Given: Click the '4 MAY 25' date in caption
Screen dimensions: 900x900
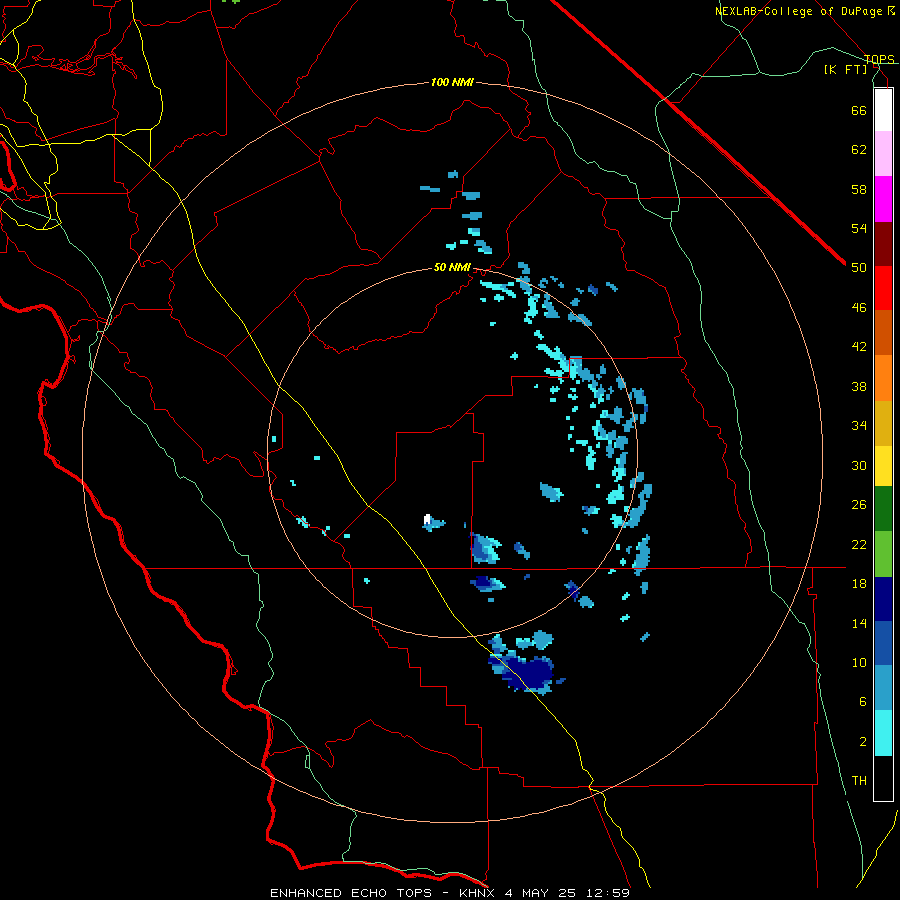Looking at the screenshot, I should [x=542, y=893].
